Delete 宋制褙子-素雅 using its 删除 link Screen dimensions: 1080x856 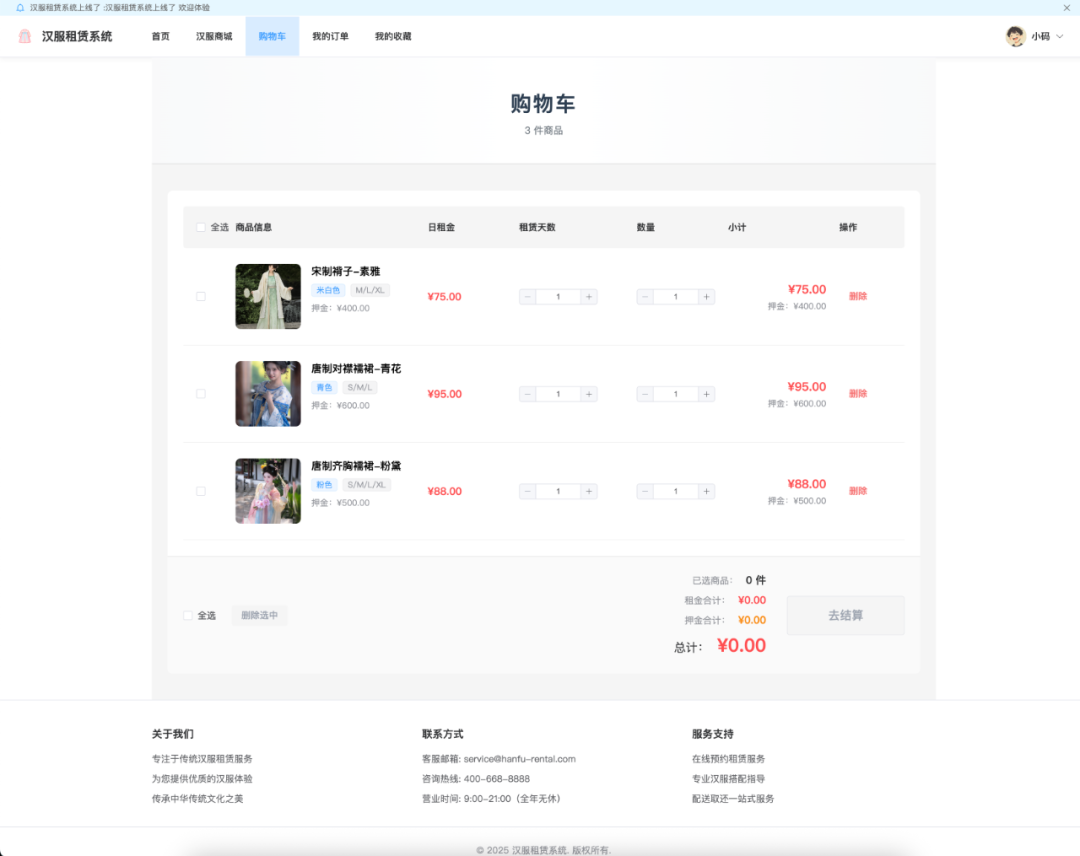pyautogui.click(x=858, y=296)
